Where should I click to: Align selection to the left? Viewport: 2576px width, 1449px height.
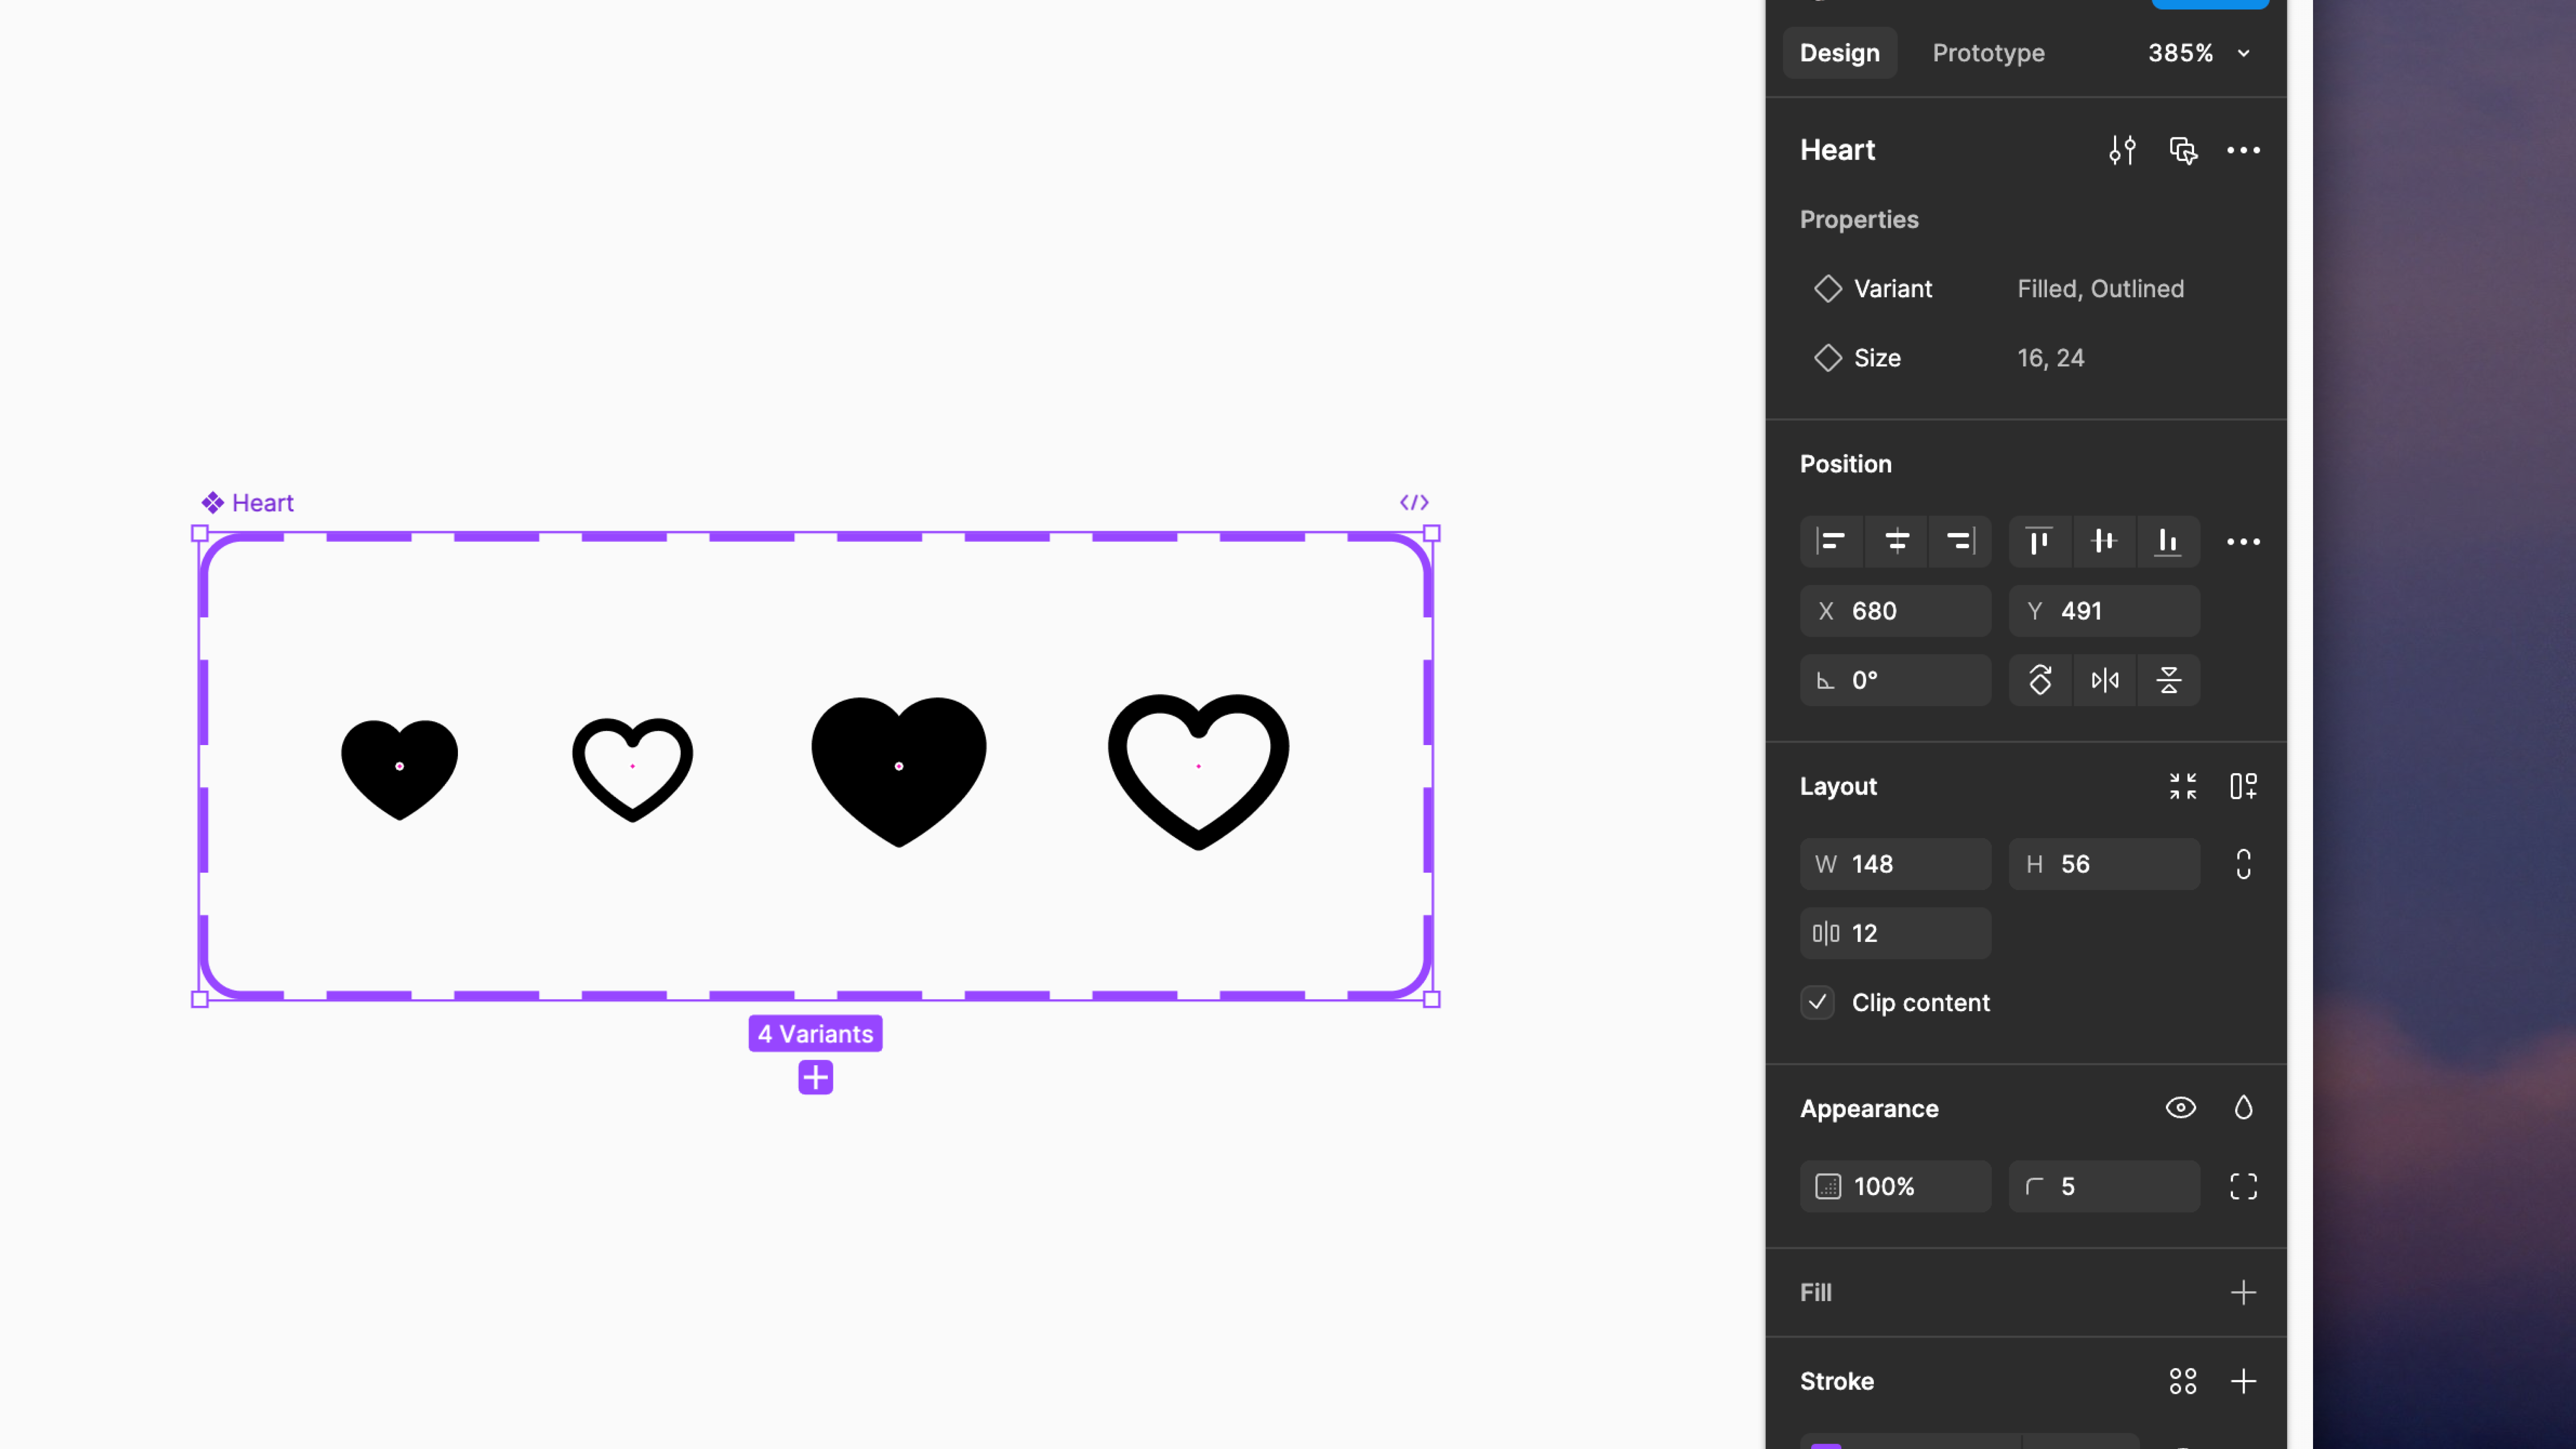(x=1831, y=541)
